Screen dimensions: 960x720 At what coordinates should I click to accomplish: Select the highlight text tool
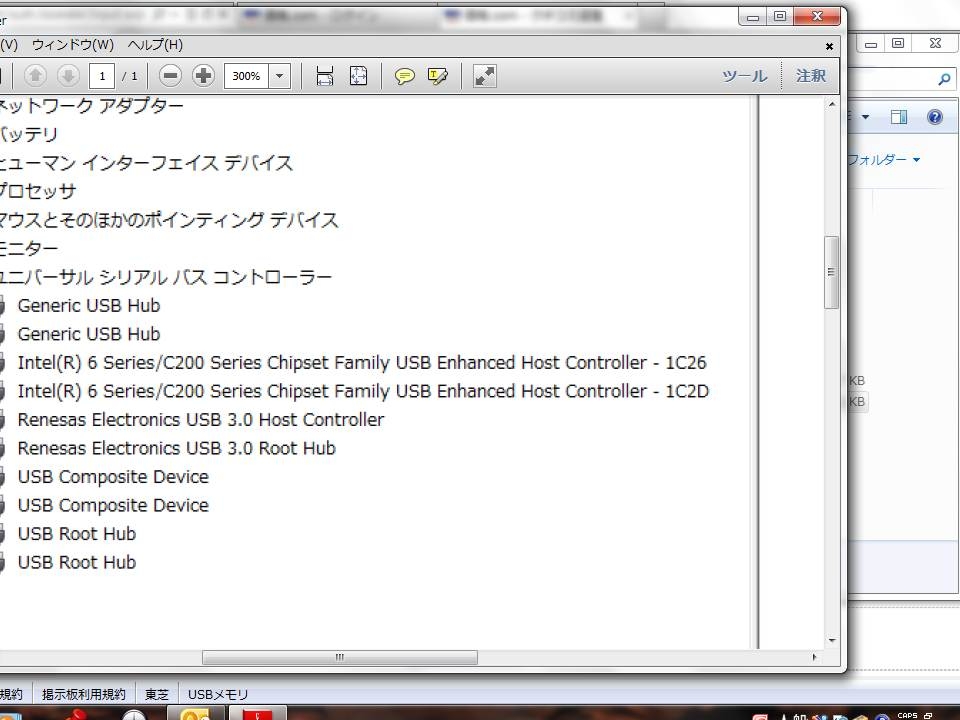pyautogui.click(x=437, y=76)
